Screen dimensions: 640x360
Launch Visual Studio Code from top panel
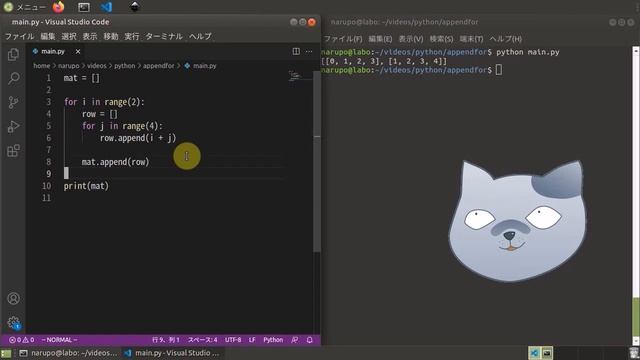click(106, 7)
